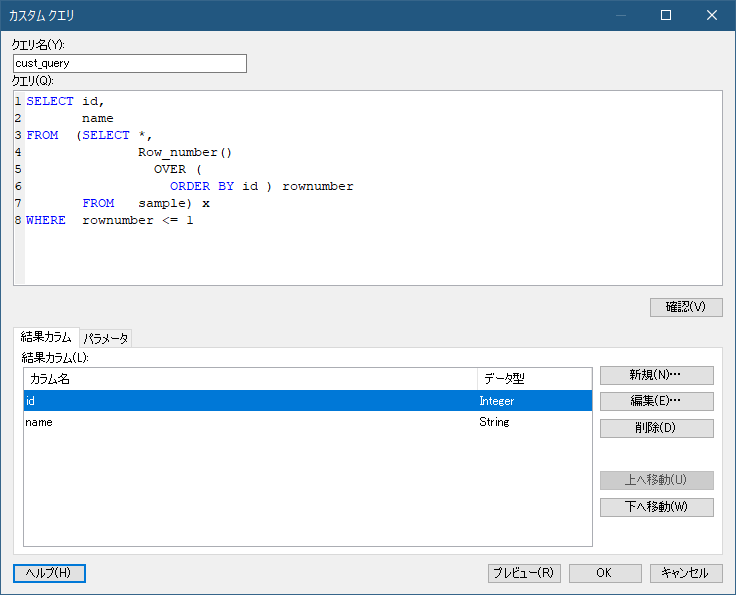Viewport: 736px width, 595px height.
Task: Click the 下へ移動(W) move down button
Action: click(x=657, y=507)
